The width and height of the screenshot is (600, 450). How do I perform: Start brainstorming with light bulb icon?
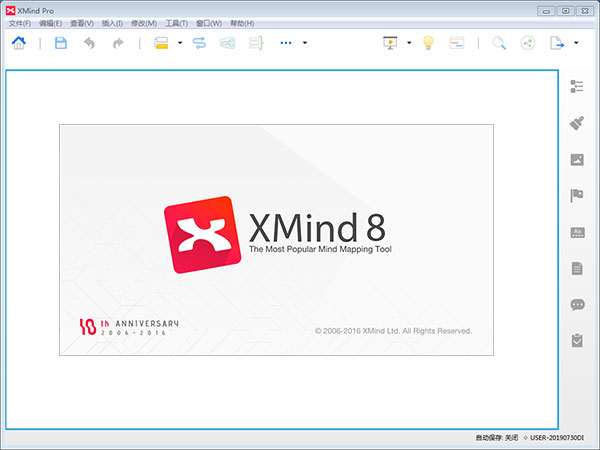[x=428, y=43]
